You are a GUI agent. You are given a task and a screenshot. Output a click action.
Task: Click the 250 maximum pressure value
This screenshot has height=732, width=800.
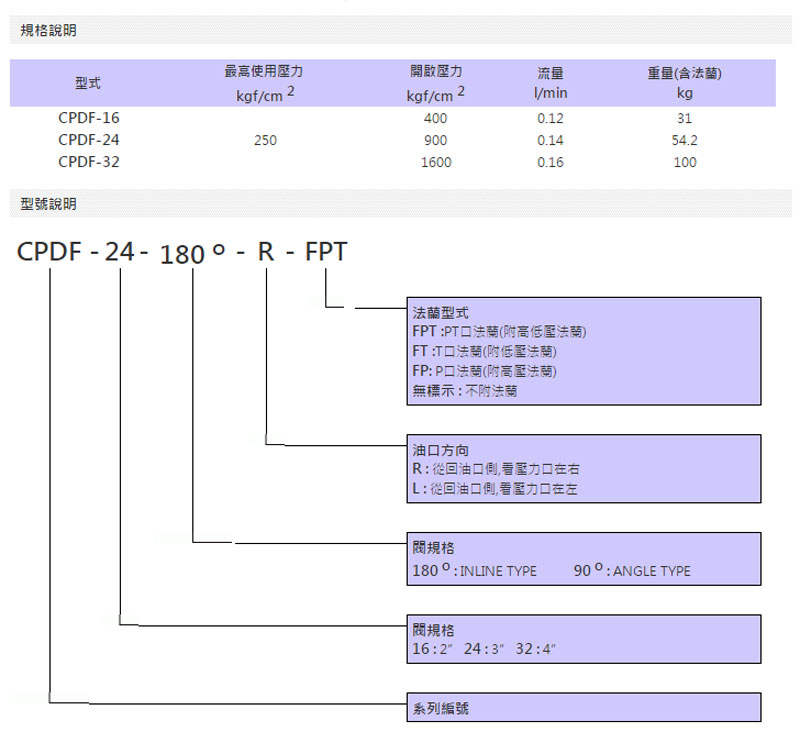point(265,140)
